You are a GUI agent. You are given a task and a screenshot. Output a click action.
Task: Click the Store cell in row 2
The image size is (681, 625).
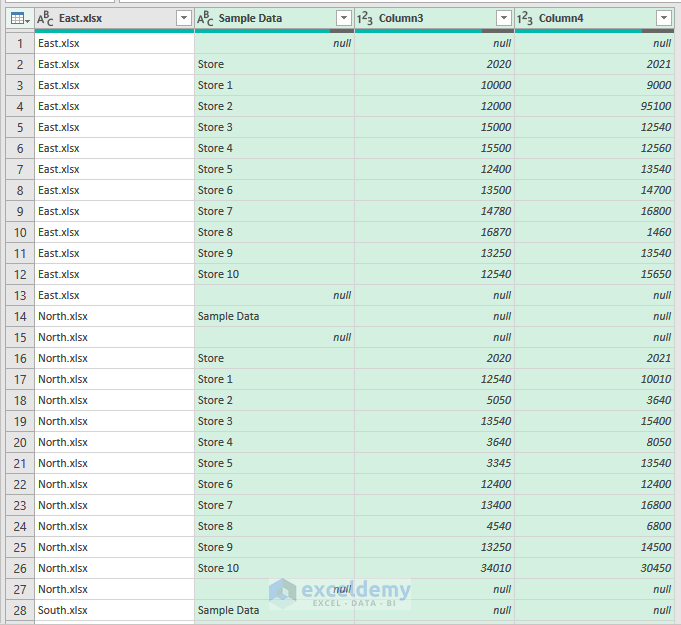274,64
